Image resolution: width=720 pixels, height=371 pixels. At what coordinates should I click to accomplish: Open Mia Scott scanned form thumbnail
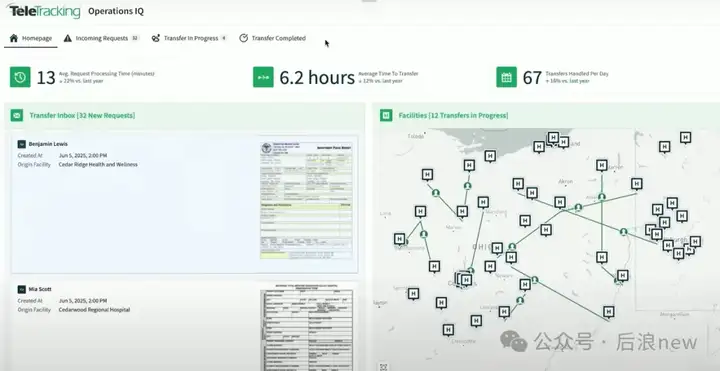[x=307, y=328]
